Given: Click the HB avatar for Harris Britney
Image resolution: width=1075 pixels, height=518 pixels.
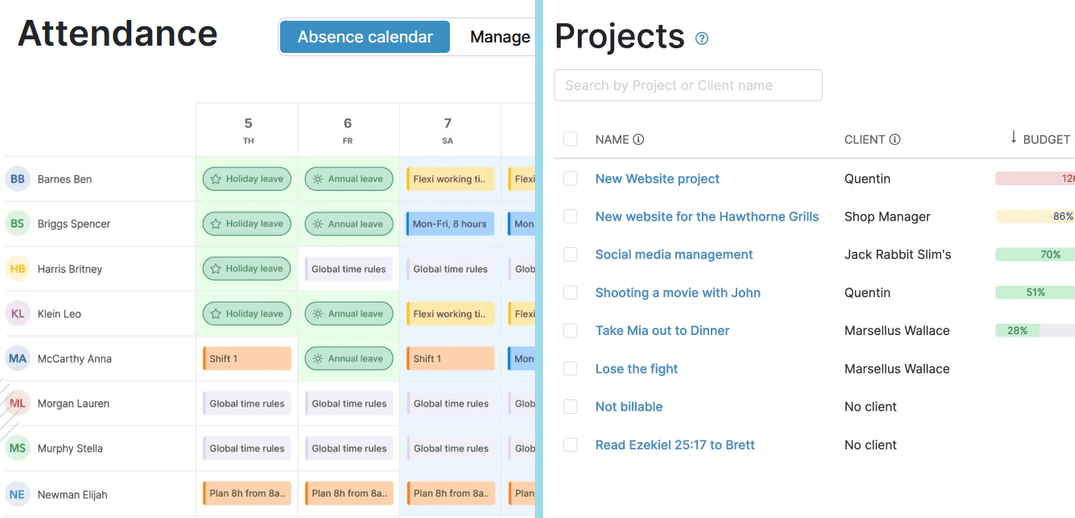Looking at the screenshot, I should [x=17, y=269].
